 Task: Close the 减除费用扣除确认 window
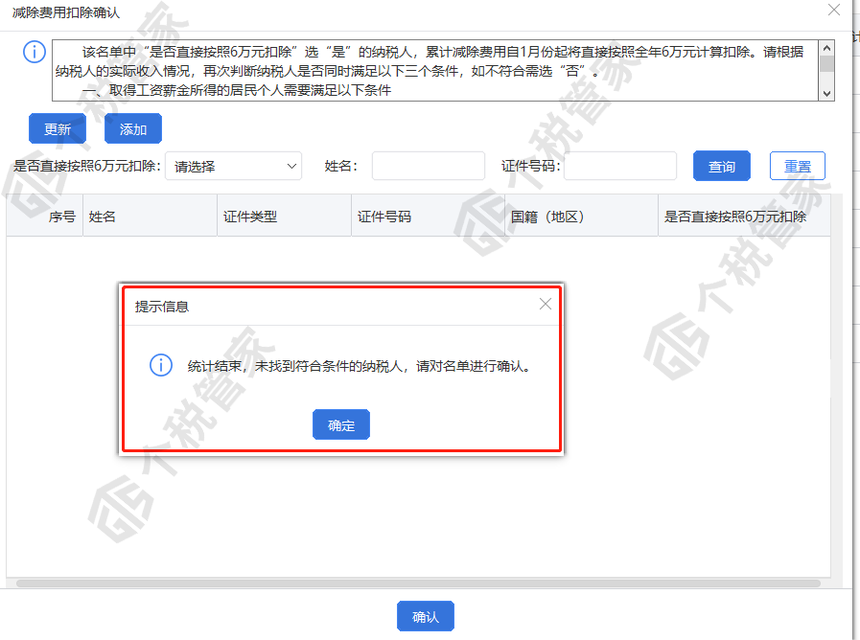coord(835,11)
